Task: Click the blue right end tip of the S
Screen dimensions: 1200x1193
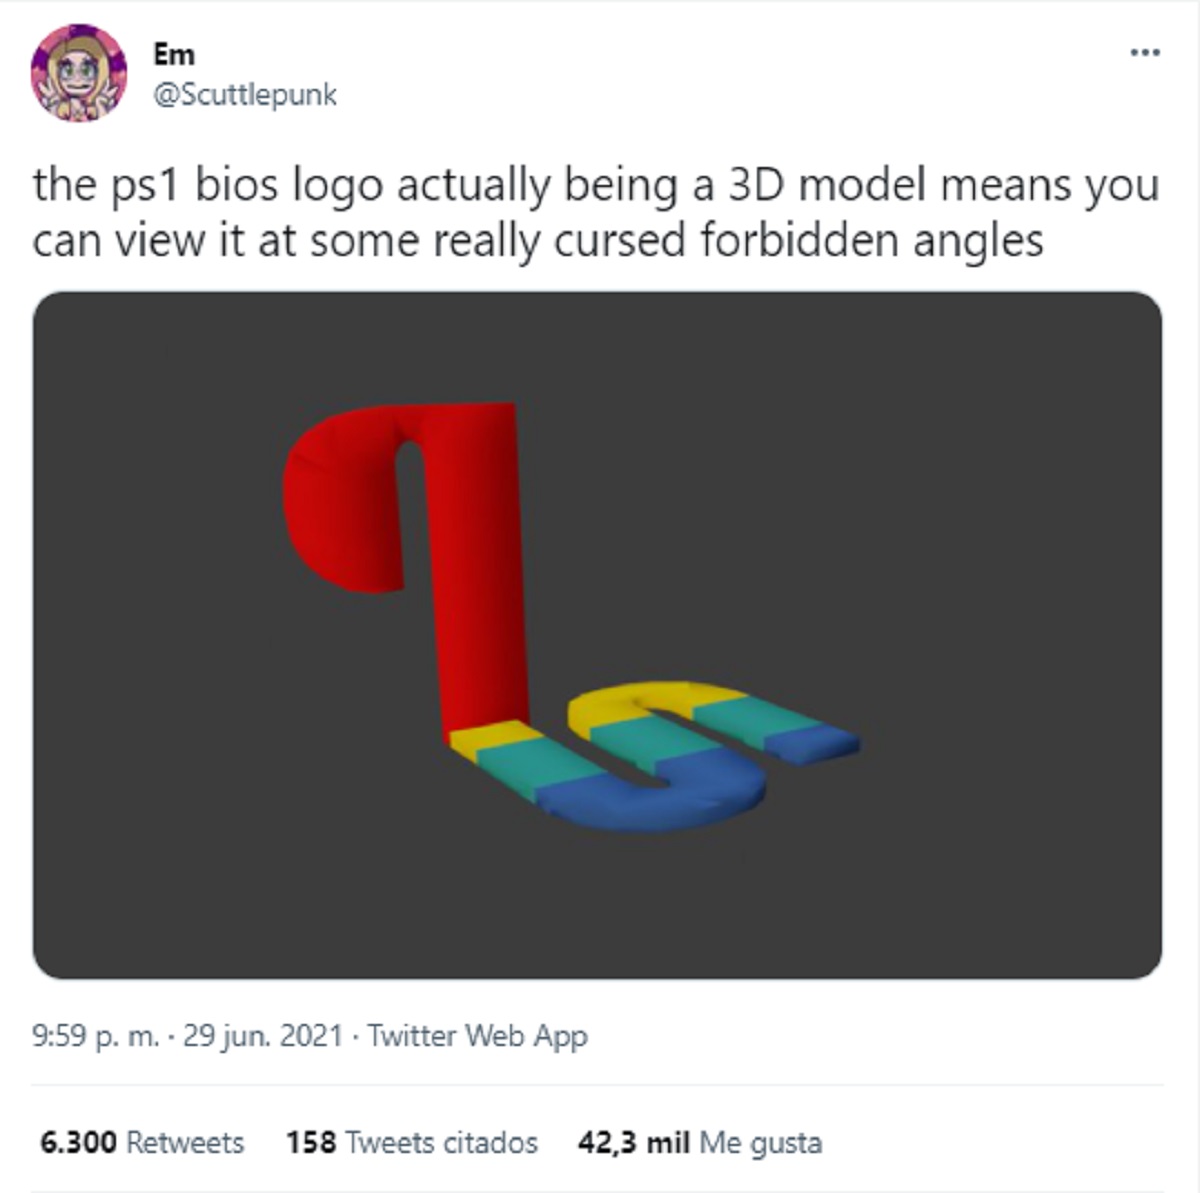Action: pyautogui.click(x=820, y=743)
